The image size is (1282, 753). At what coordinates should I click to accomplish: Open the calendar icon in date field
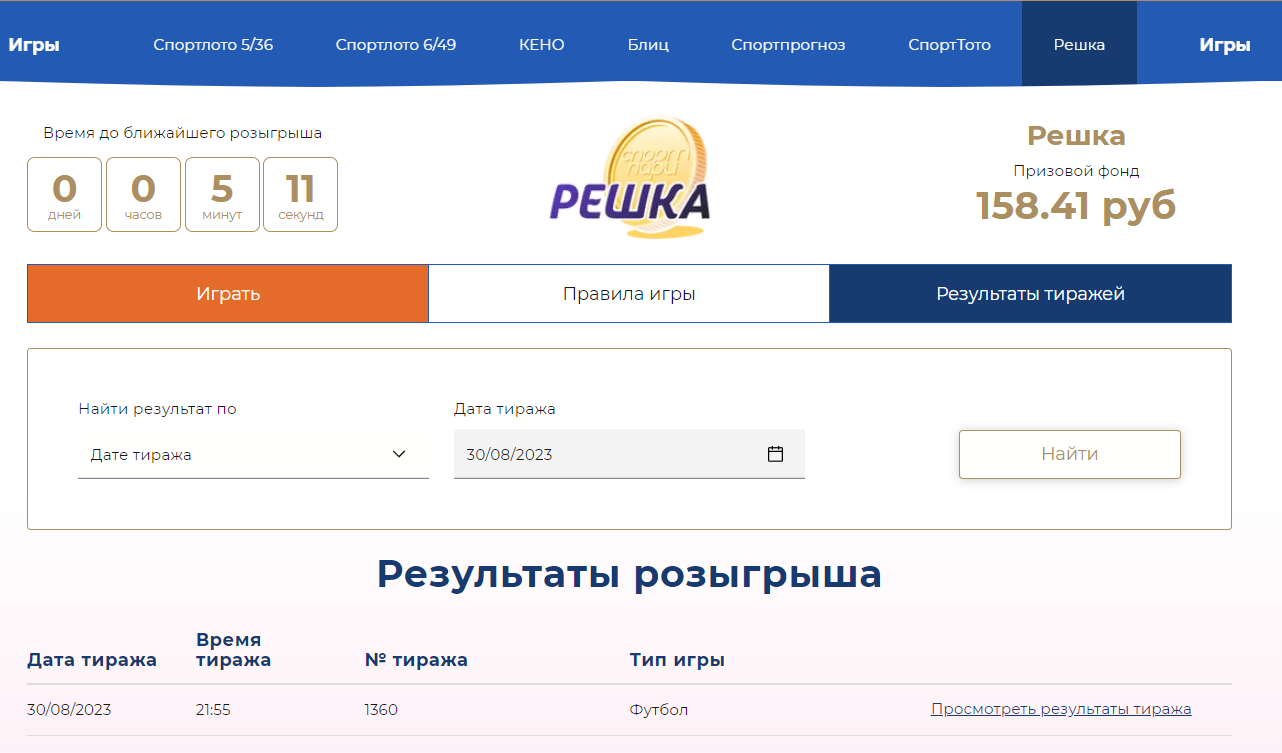click(x=775, y=454)
